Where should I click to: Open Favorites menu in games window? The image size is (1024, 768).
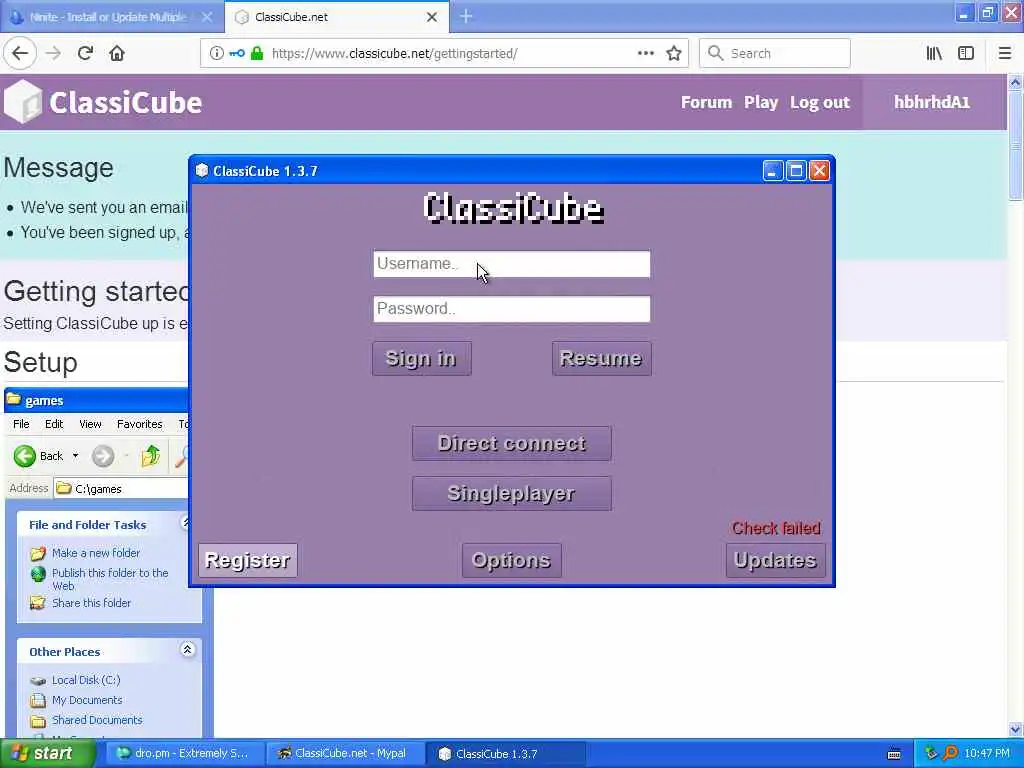point(140,424)
